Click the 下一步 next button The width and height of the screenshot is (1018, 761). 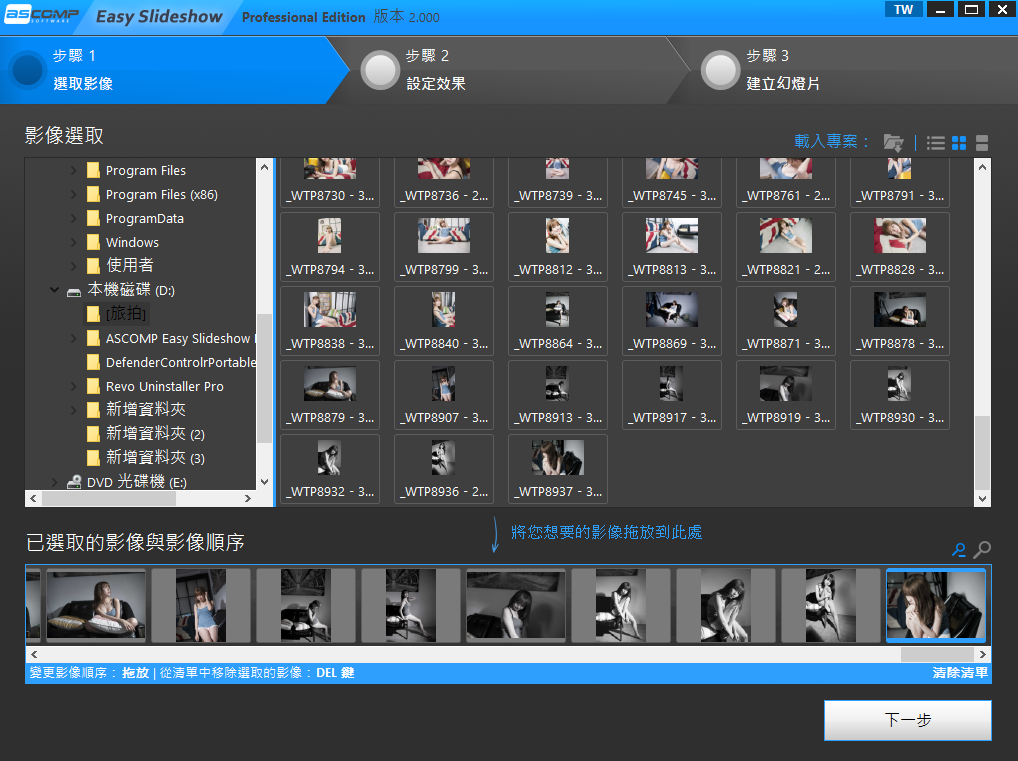pos(907,720)
